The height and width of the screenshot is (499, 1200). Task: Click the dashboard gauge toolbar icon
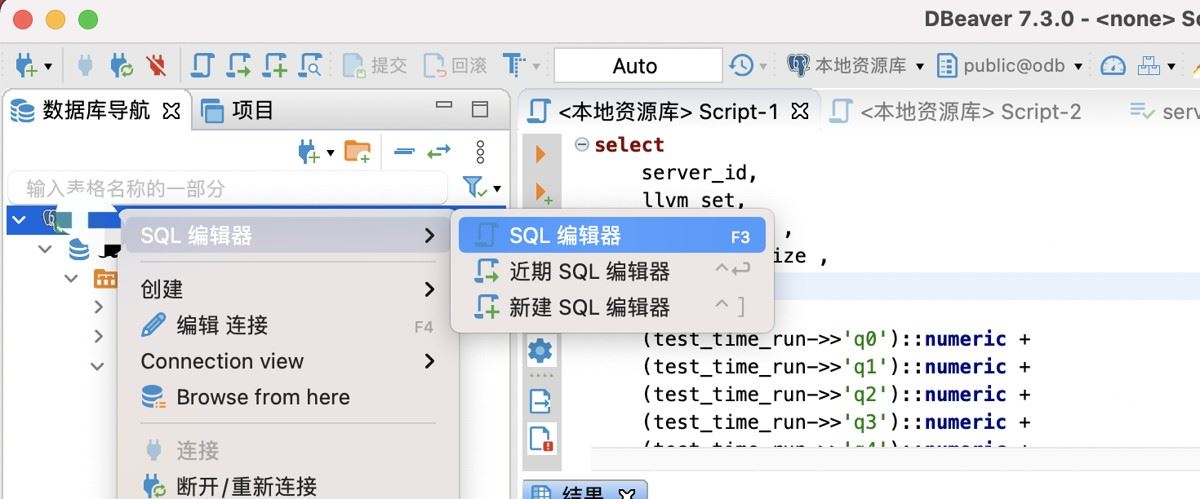pyautogui.click(x=1112, y=66)
